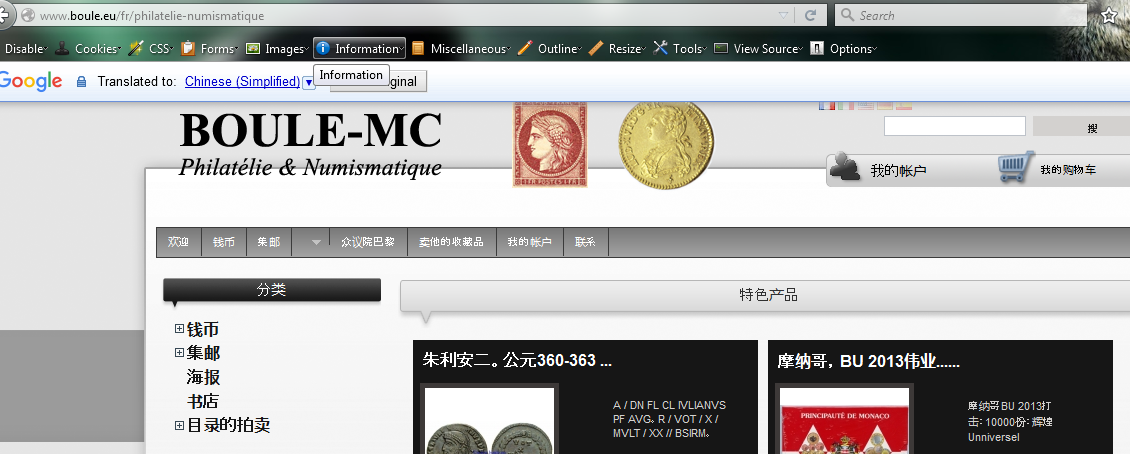Open 众议院巴黎 in the navigation bar
The width and height of the screenshot is (1130, 454).
(368, 242)
